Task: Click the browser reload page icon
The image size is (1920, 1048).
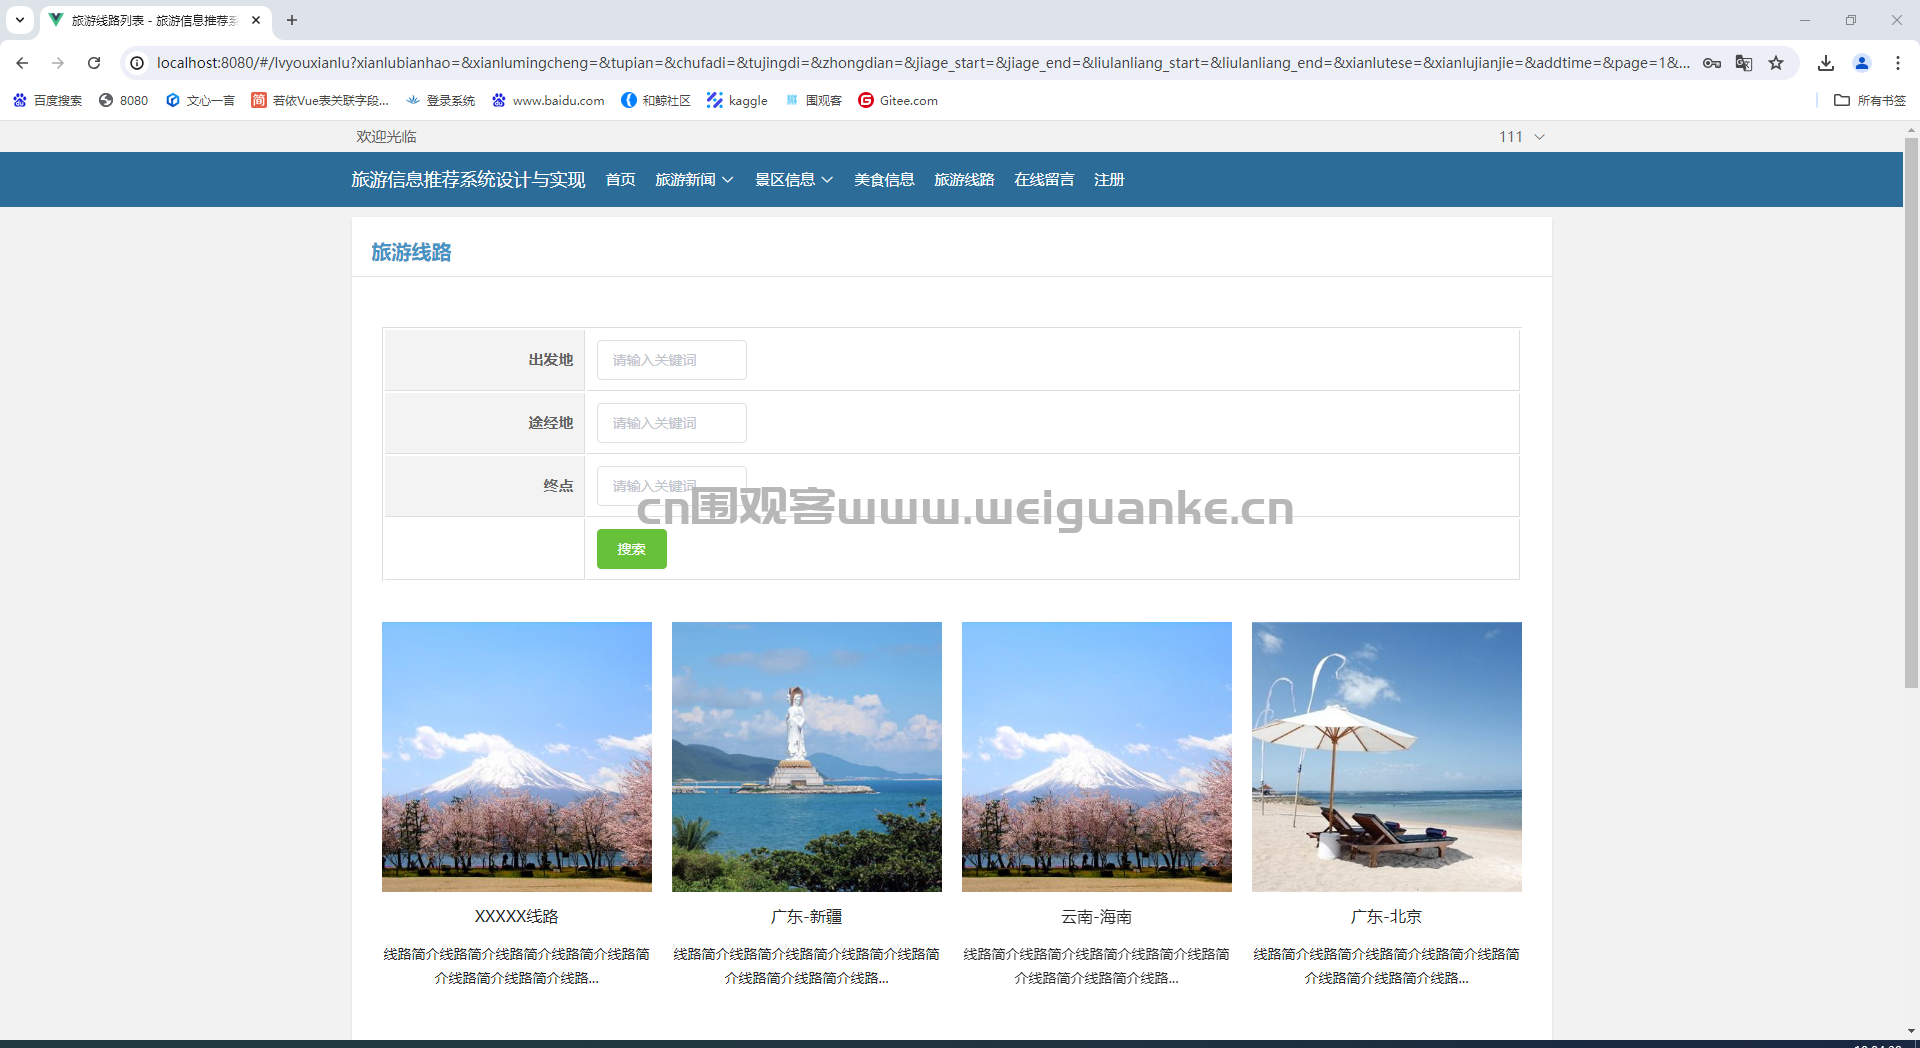Action: click(x=94, y=63)
